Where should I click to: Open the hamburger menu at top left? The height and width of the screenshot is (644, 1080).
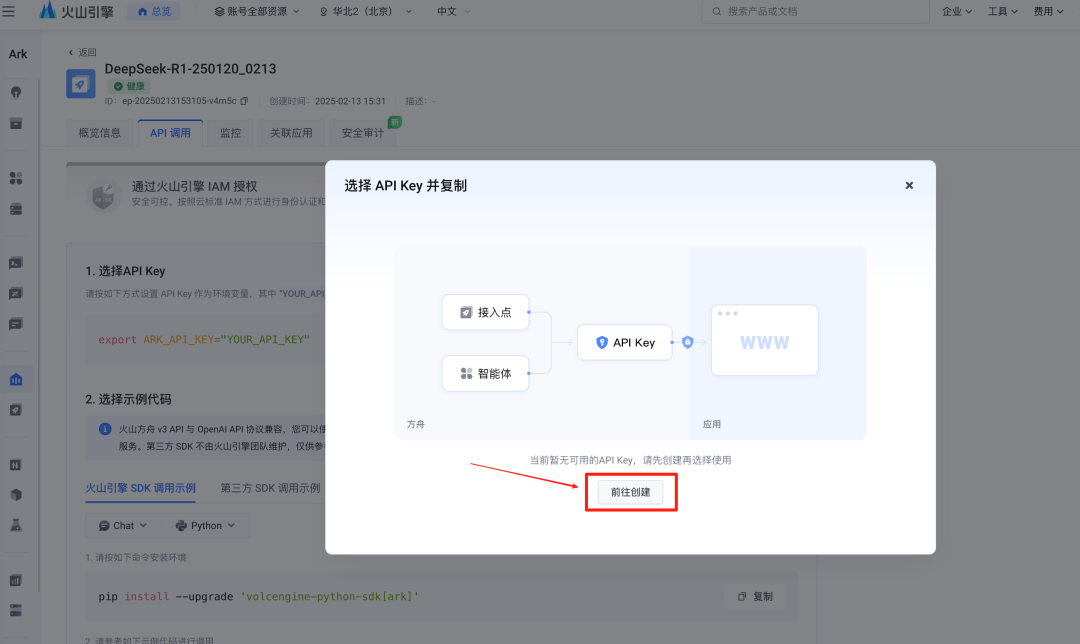pyautogui.click(x=8, y=12)
